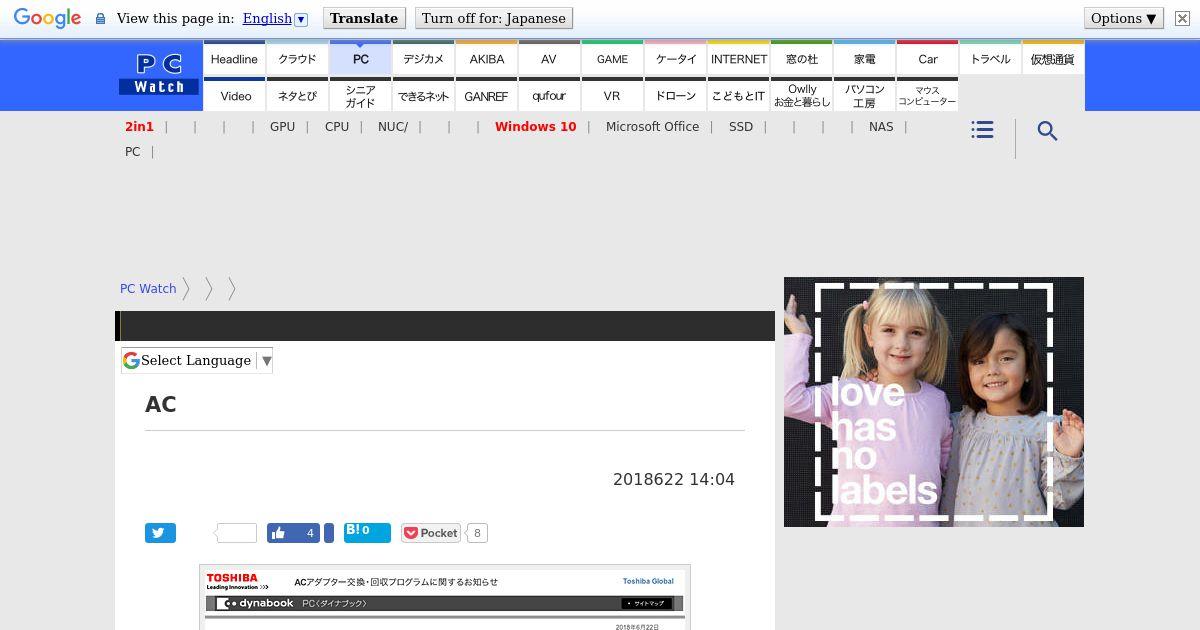Open the パソコン工房 tab
The width and height of the screenshot is (1200, 630).
864,96
